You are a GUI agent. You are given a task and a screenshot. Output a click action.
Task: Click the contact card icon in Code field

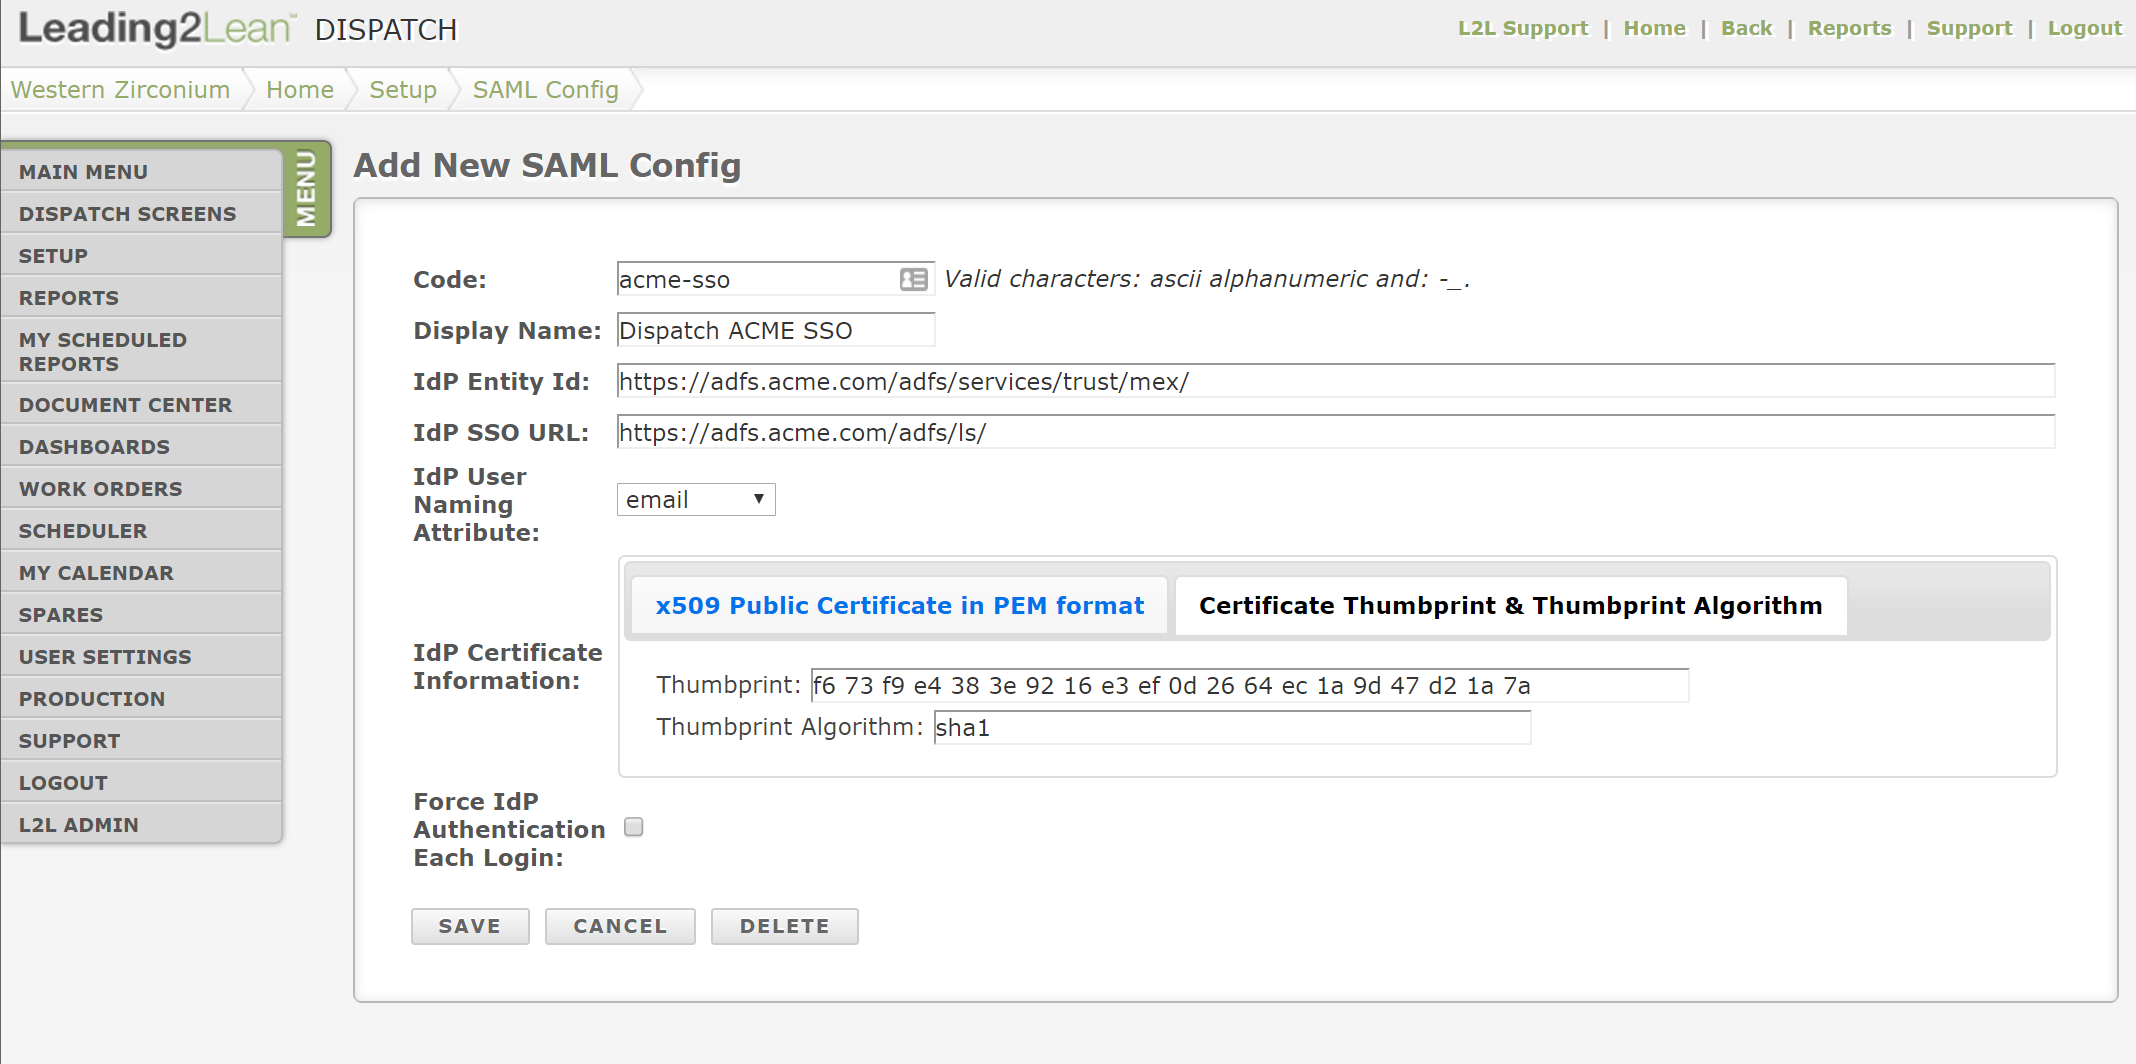pos(913,279)
